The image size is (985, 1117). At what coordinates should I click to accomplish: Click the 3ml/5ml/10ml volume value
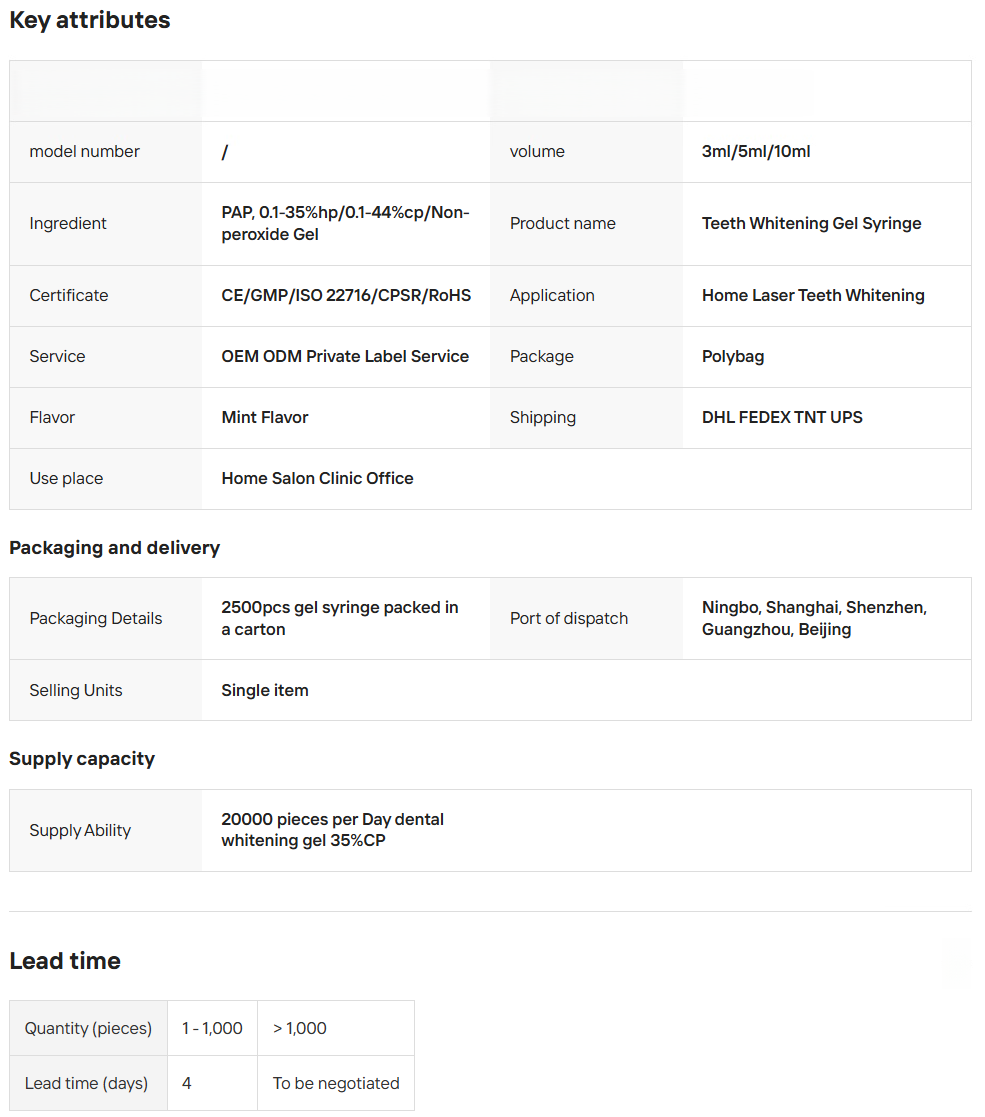(756, 152)
